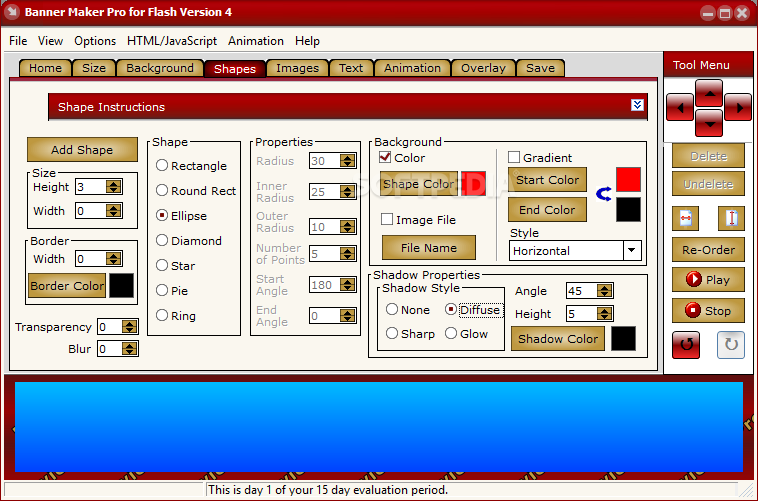Screen dimensions: 758x501
Task: Move shape right with right arrow
Action: pyautogui.click(x=738, y=107)
